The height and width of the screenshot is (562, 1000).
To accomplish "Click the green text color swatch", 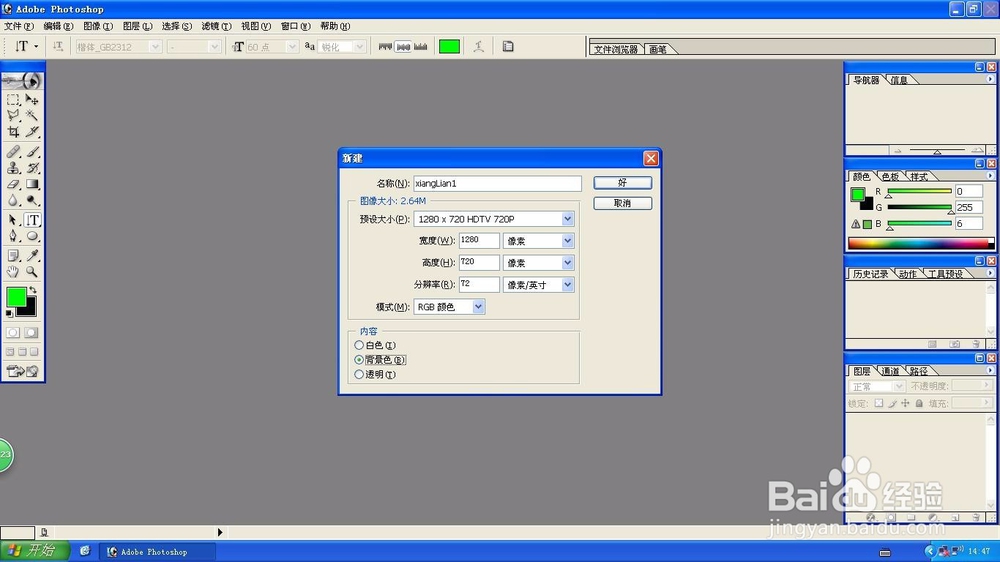I will (x=450, y=47).
